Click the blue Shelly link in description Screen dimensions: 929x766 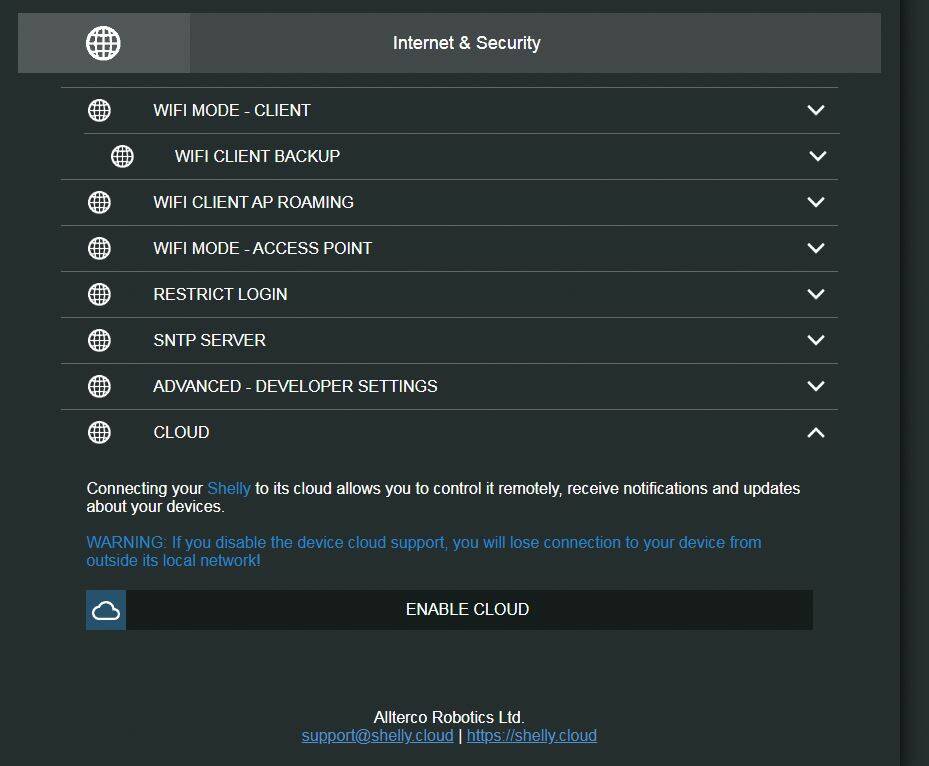[229, 489]
